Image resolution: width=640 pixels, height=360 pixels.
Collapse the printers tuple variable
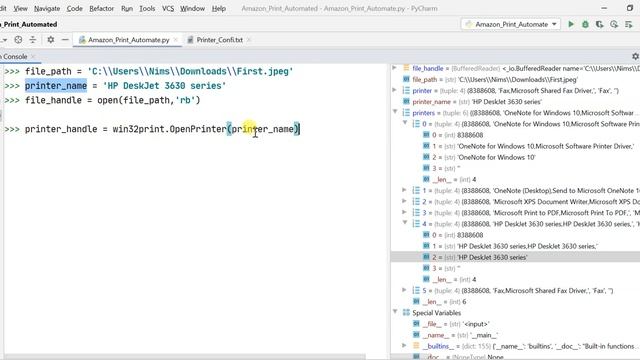click(x=395, y=112)
